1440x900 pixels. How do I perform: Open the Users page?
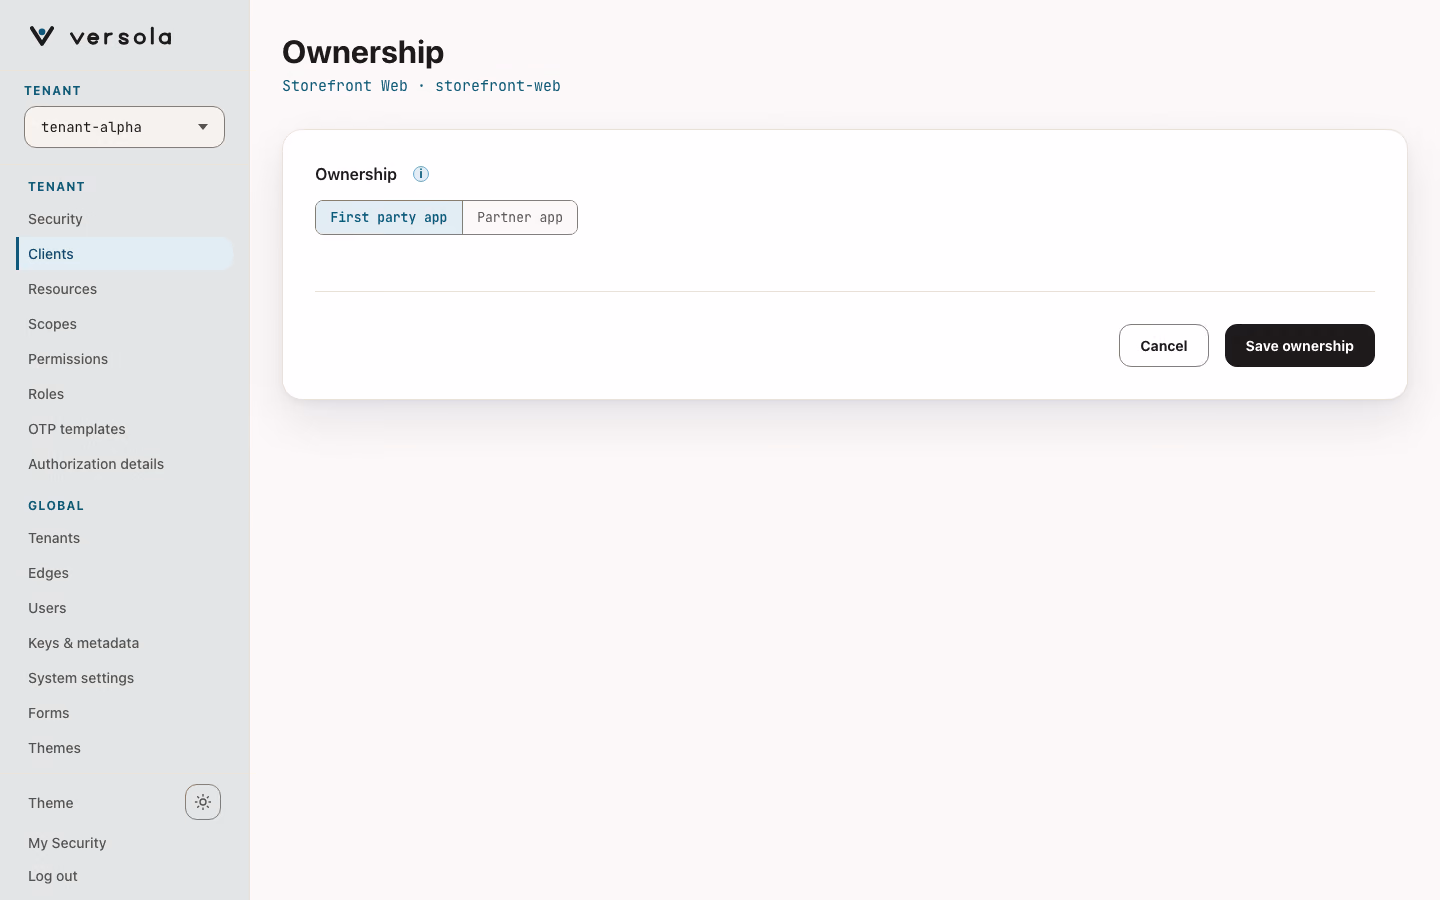point(124,608)
